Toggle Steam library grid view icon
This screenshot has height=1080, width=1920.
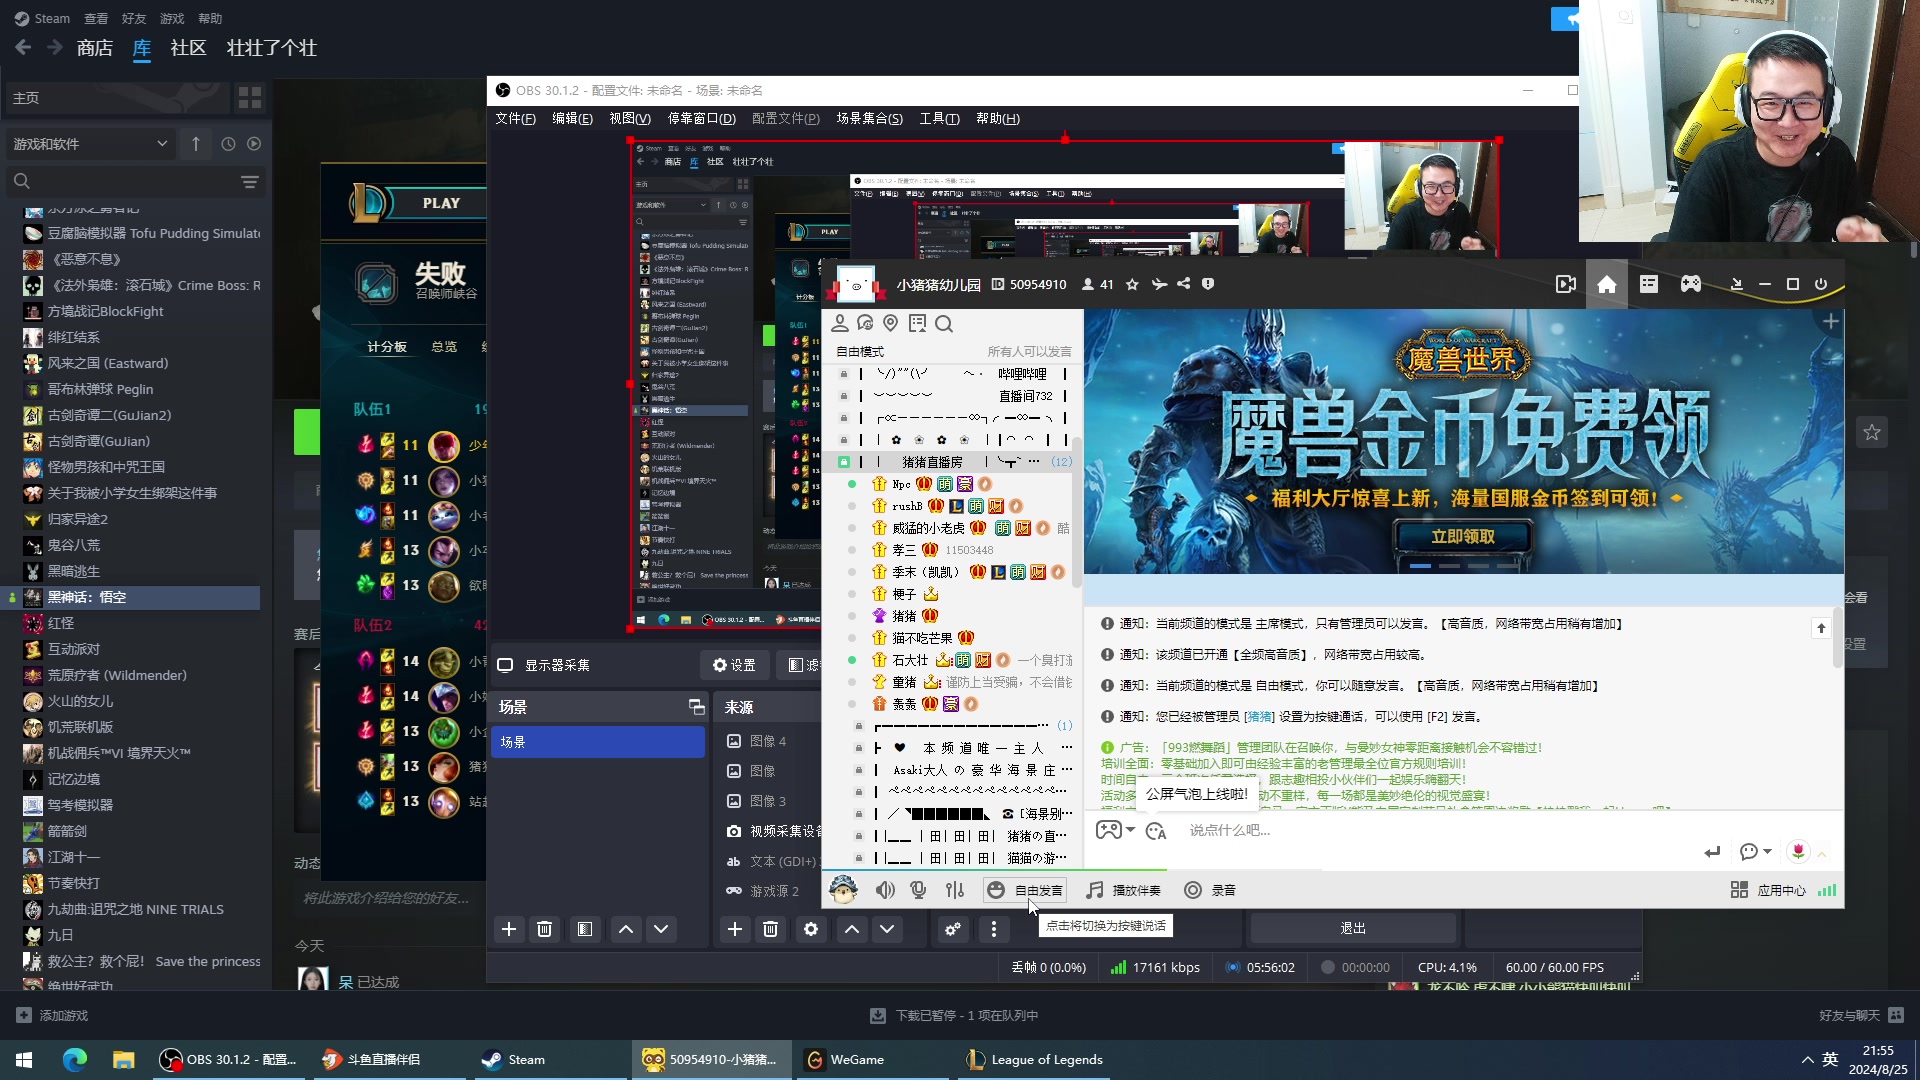click(250, 98)
